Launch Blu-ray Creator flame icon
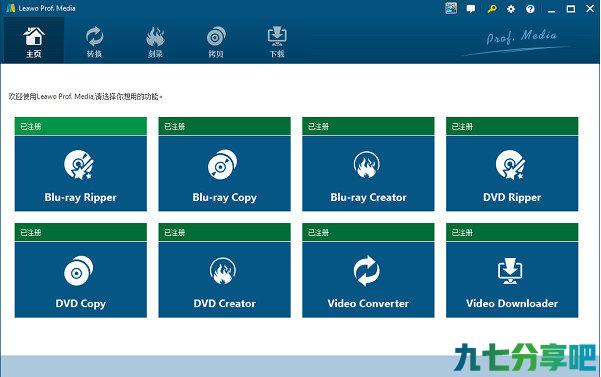 (x=367, y=165)
